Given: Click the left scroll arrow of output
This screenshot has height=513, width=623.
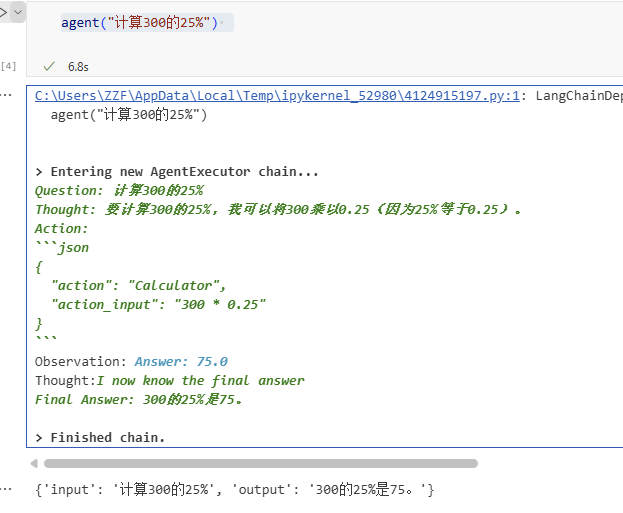Looking at the screenshot, I should (x=34, y=463).
